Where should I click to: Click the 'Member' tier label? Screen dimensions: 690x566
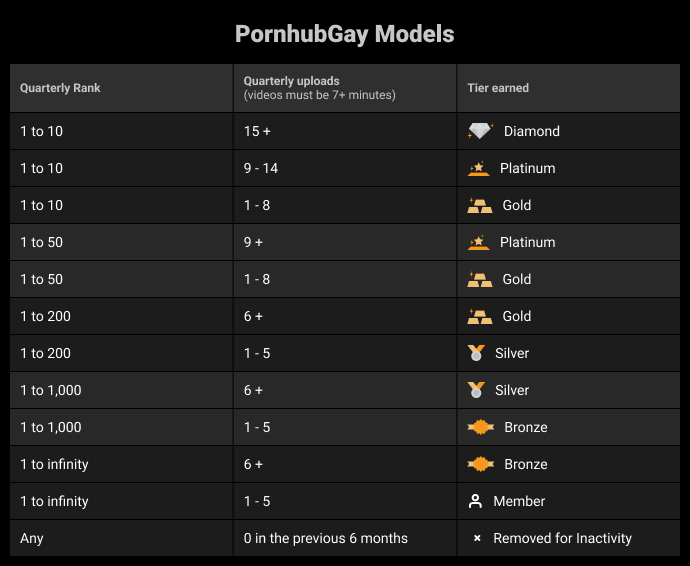(519, 501)
